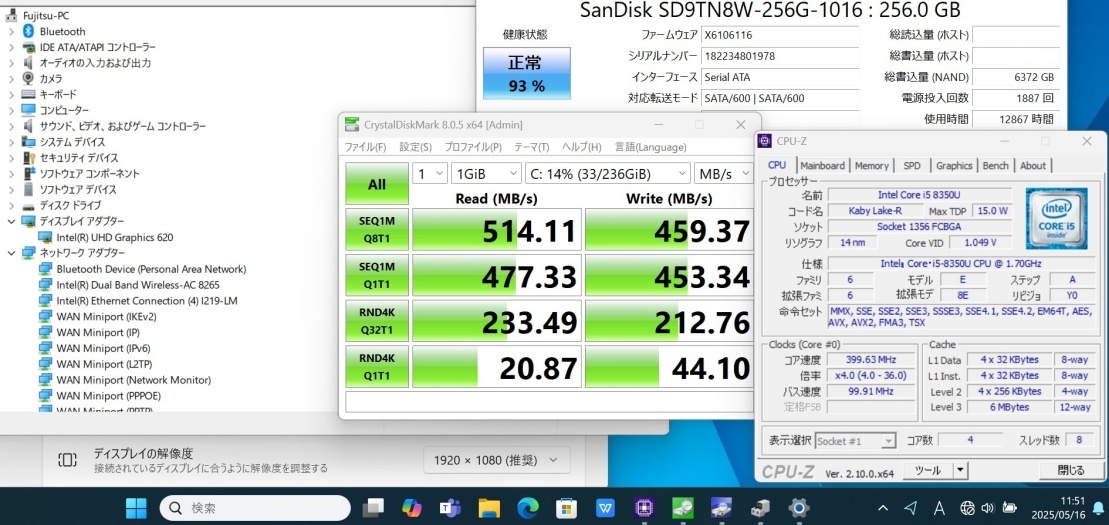Open 言語(Language) menu in CrystalDiskMark
This screenshot has height=525, width=1109.
[650, 147]
